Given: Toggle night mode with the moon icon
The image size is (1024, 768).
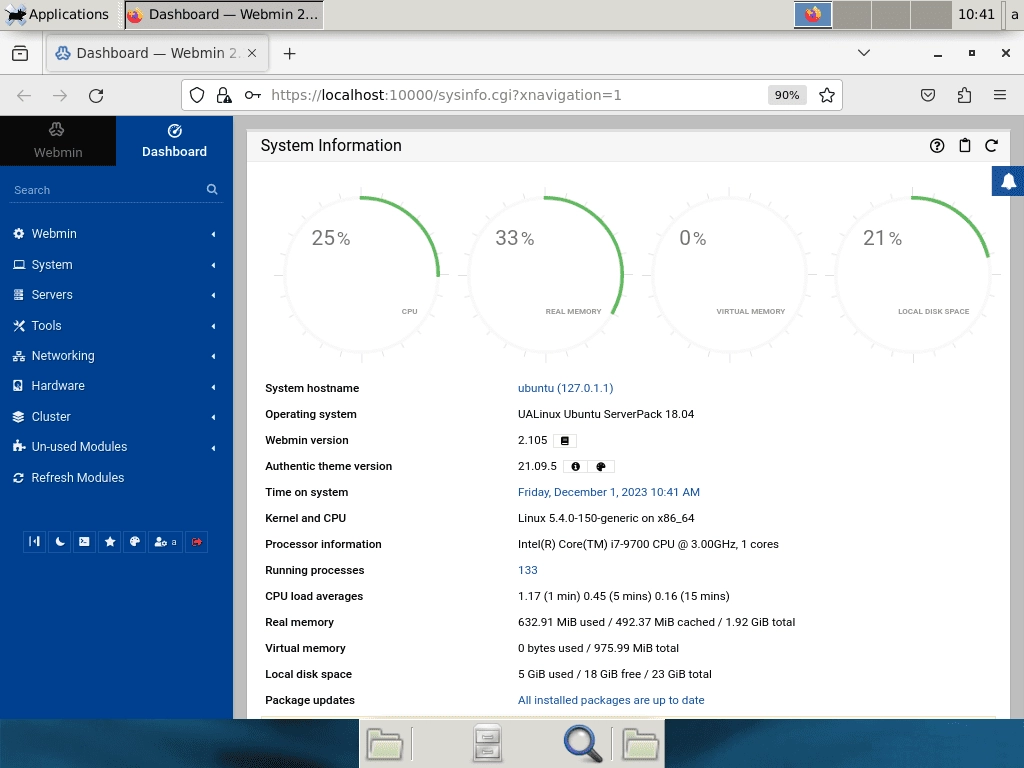Looking at the screenshot, I should (x=60, y=541).
